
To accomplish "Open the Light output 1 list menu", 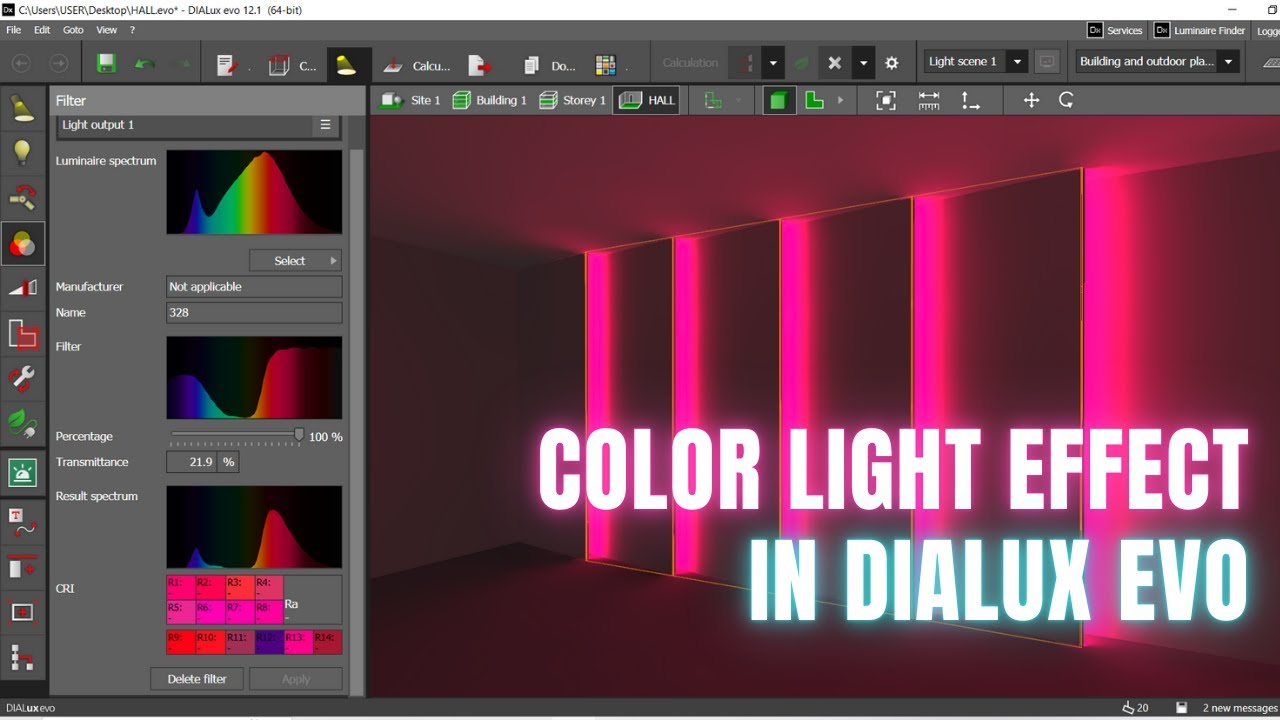I will (325, 125).
